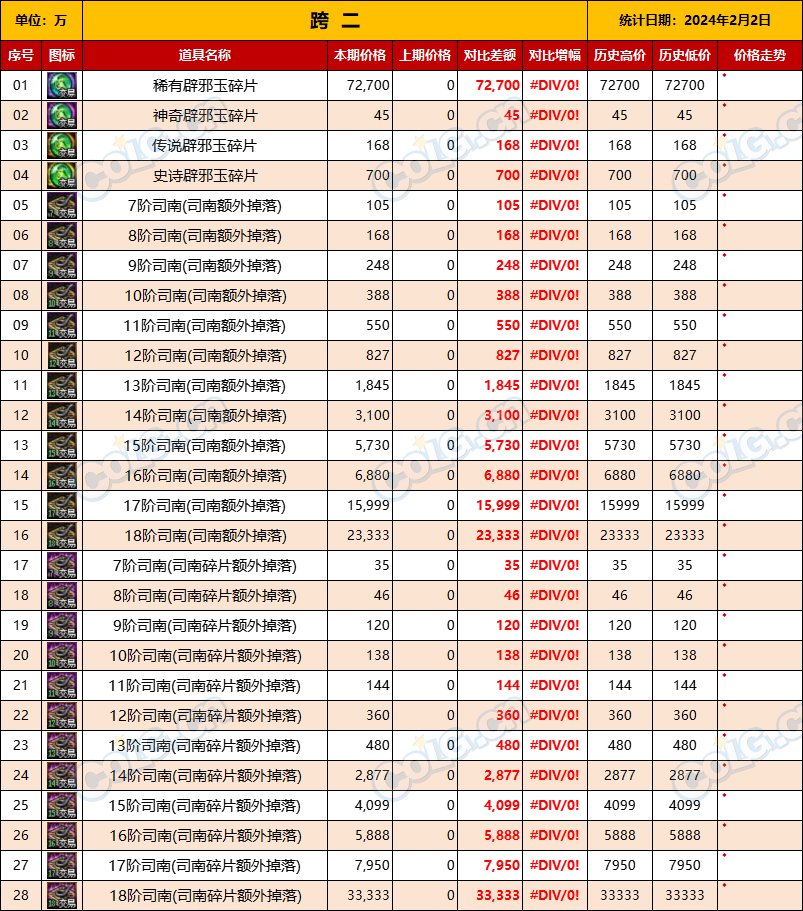
Task: Click icon of 9阶司南(司南碎片额外掉落)
Action: pyautogui.click(x=62, y=626)
